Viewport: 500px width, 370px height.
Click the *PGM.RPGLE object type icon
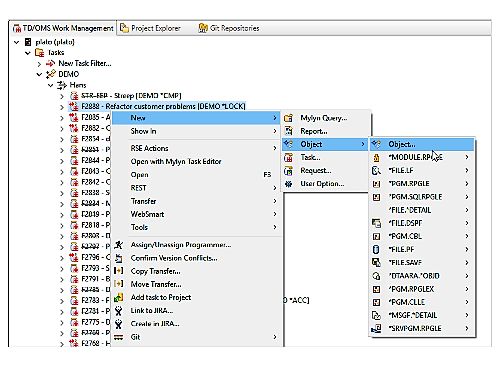pyautogui.click(x=376, y=184)
